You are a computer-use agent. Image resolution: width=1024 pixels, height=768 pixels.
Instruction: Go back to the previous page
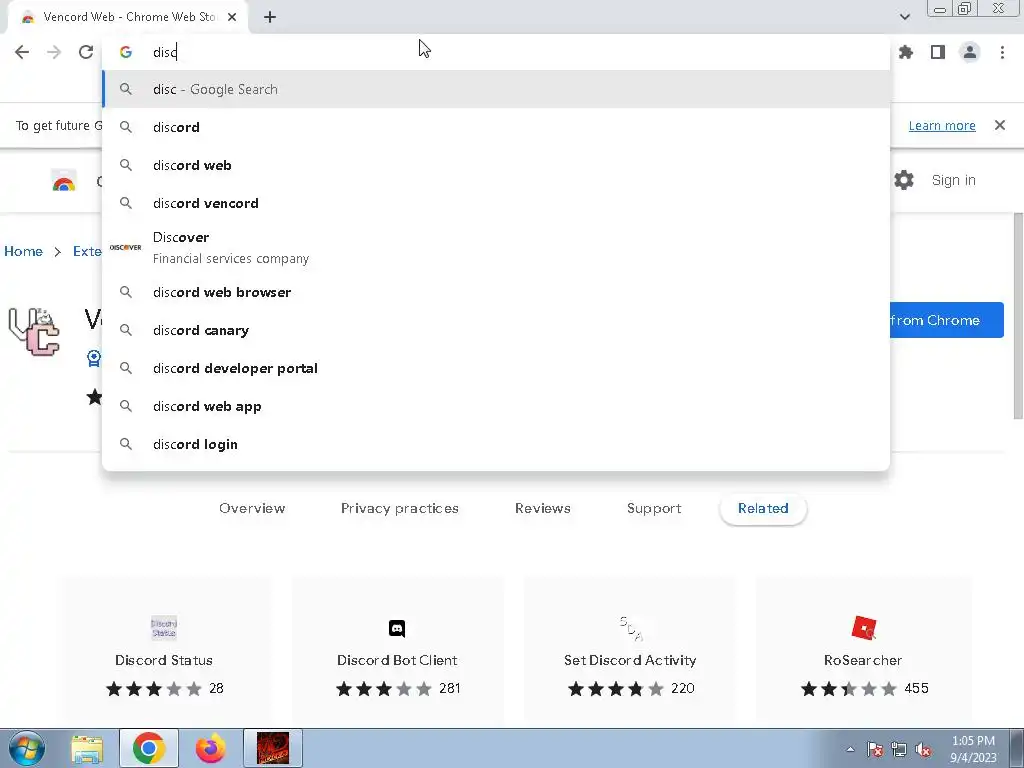[22, 52]
